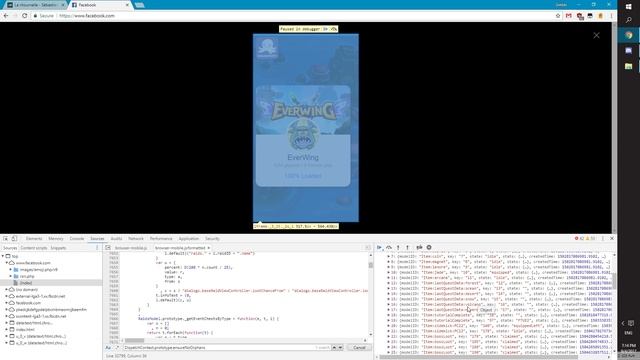Image resolution: width=640 pixels, height=360 pixels.
Task: Expand the rsrc.php folder
Action: [x=11, y=276]
